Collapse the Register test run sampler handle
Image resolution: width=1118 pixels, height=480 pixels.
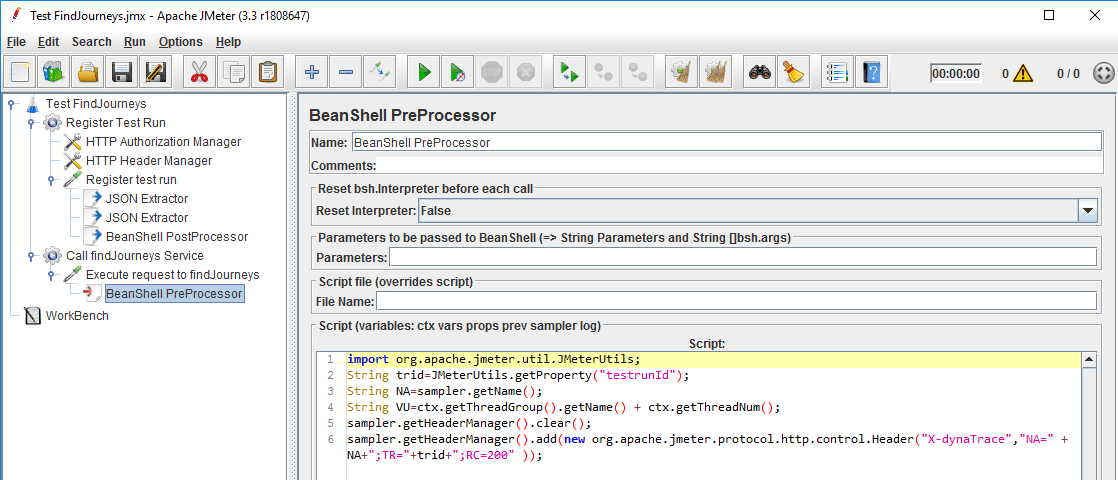[x=51, y=180]
